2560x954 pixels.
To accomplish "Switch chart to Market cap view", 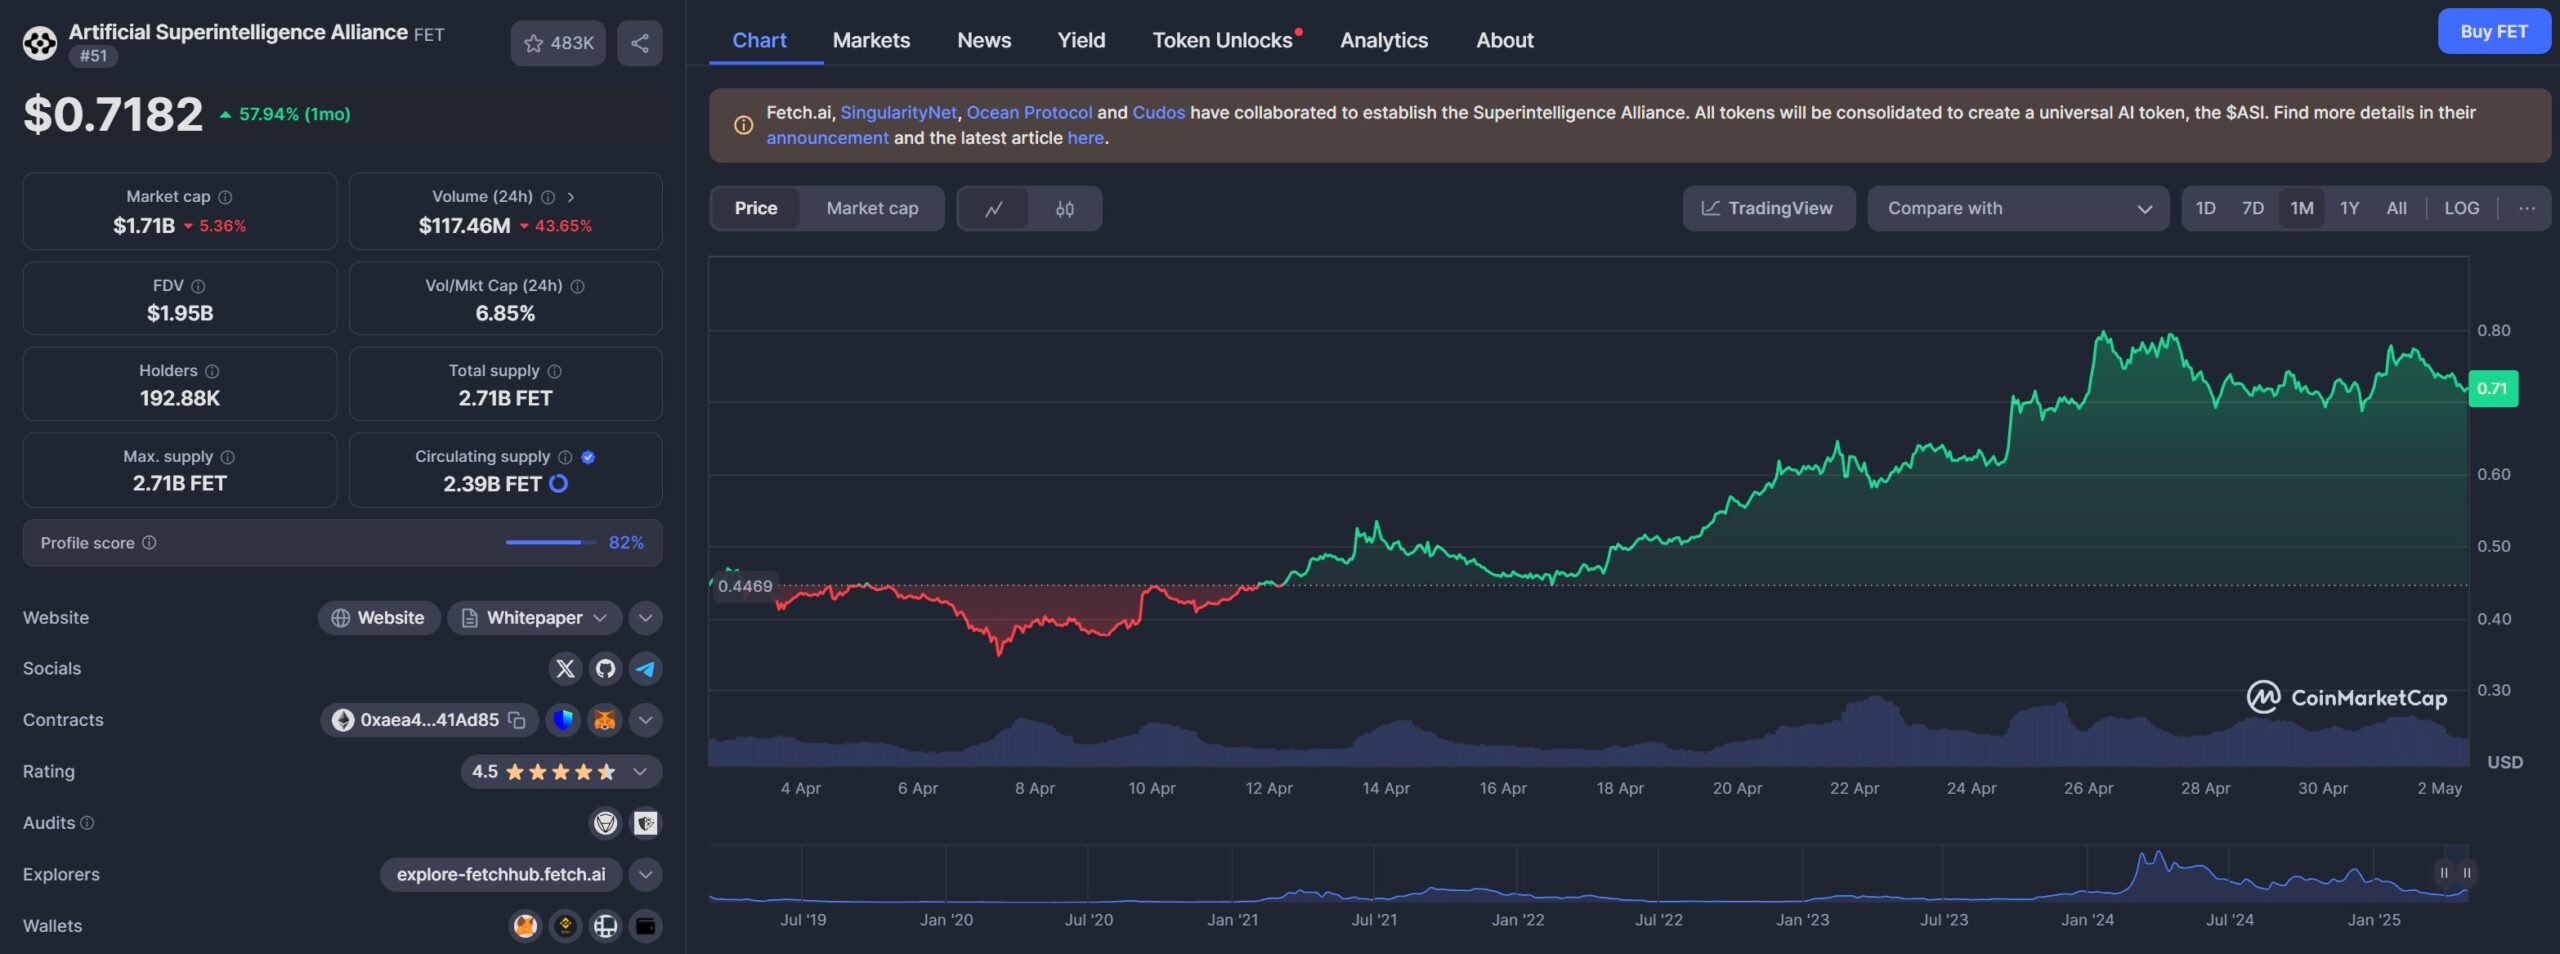I will coord(872,208).
